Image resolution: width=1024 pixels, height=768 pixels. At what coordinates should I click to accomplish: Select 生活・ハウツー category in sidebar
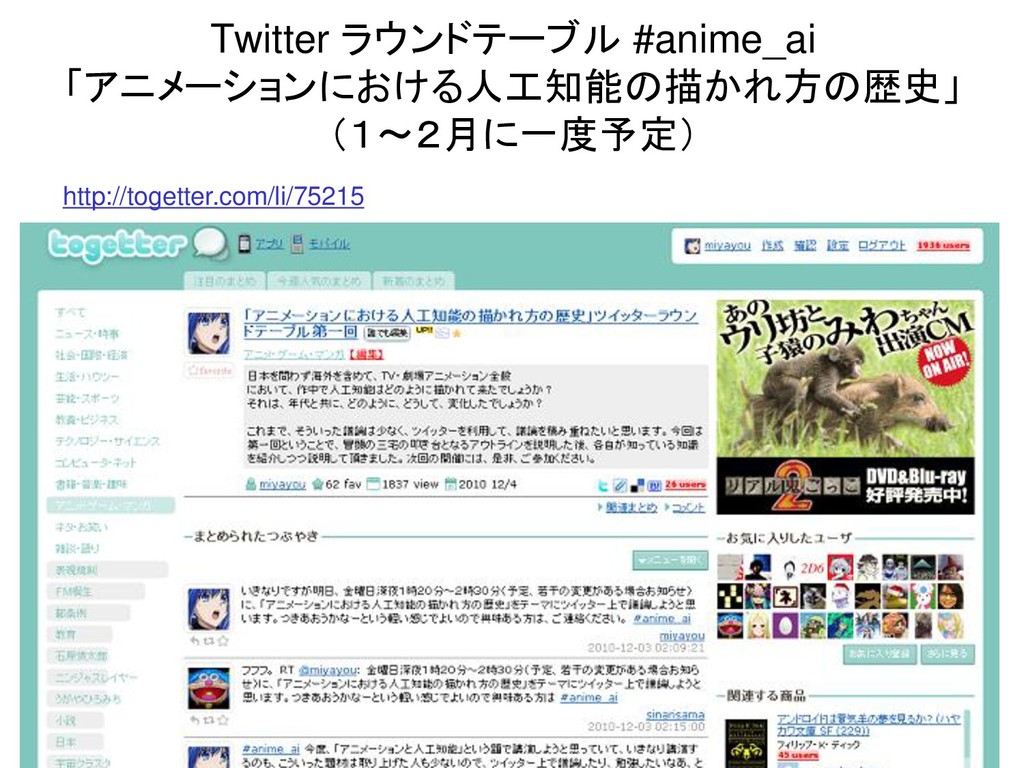click(x=88, y=377)
